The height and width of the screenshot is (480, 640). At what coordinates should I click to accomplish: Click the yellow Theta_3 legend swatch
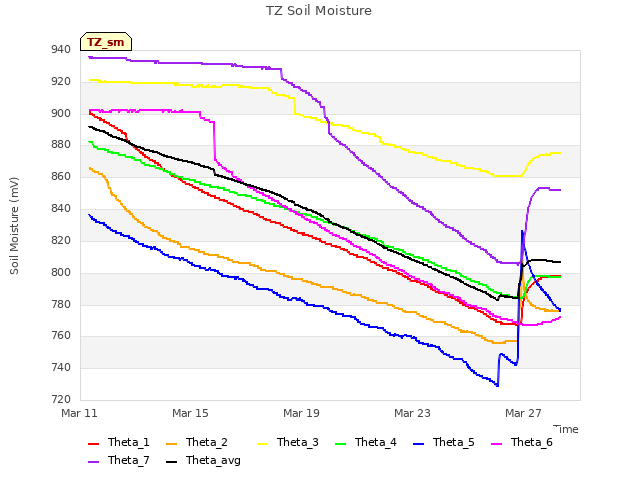262,444
